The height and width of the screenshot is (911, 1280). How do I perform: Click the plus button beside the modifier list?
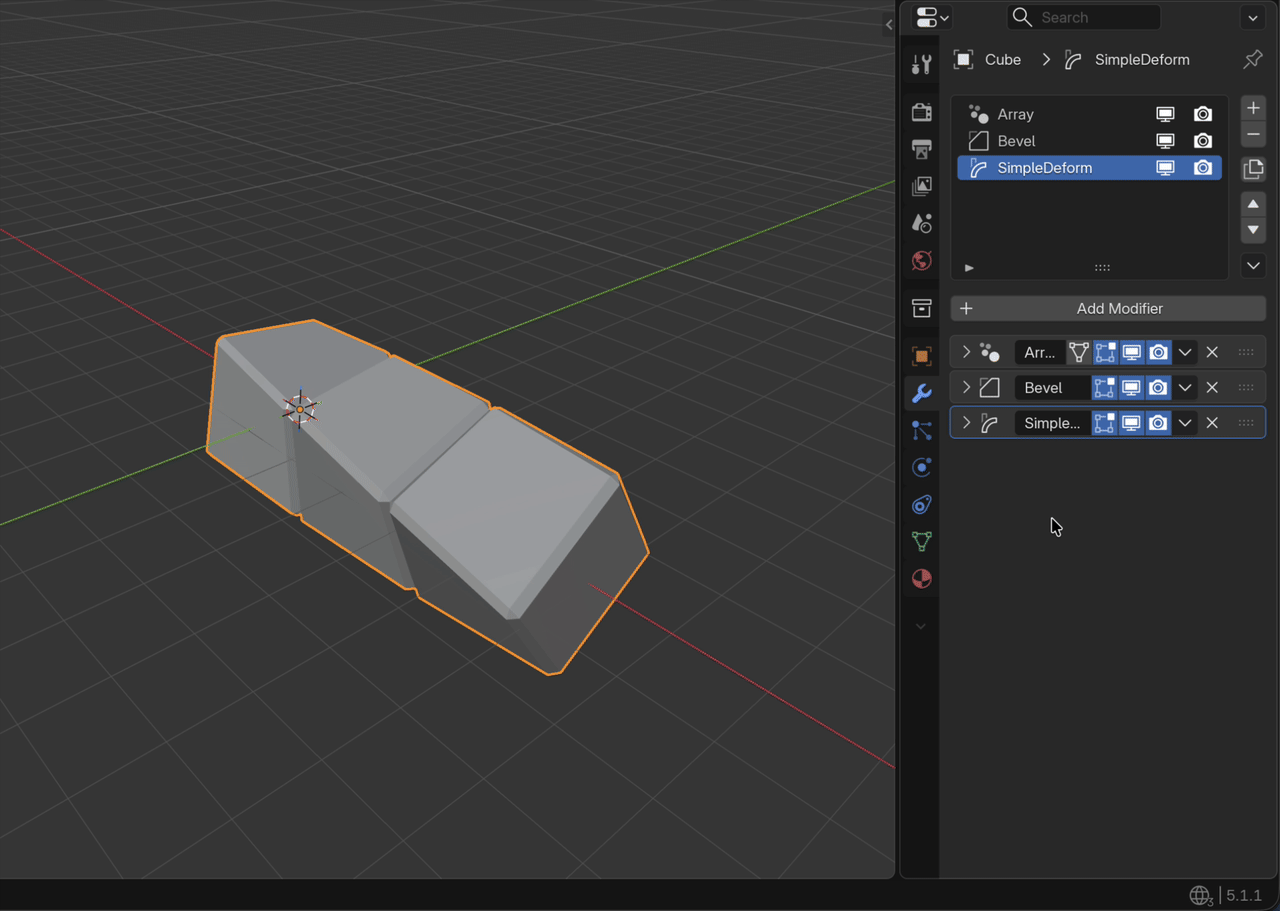coord(1253,108)
